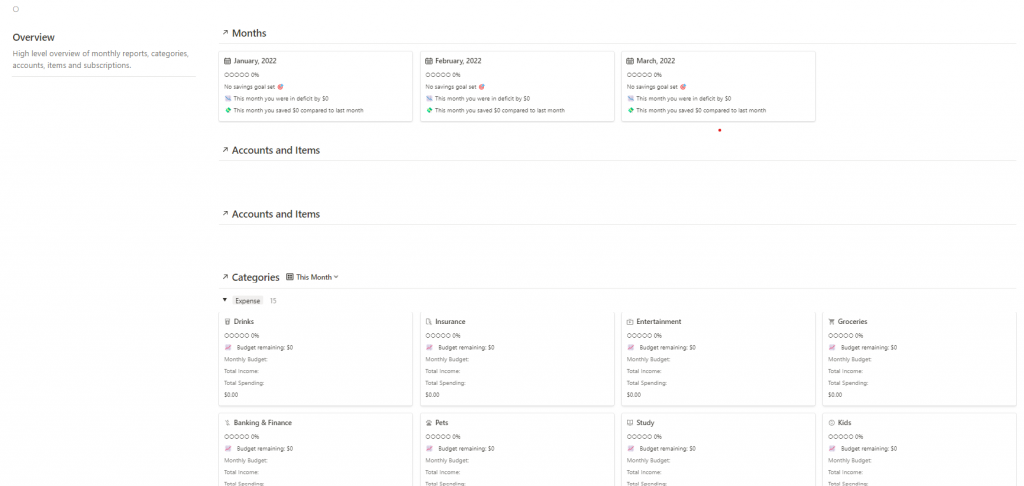Click the February, 2022 calendar icon
The width and height of the screenshot is (1024, 486).
point(429,61)
